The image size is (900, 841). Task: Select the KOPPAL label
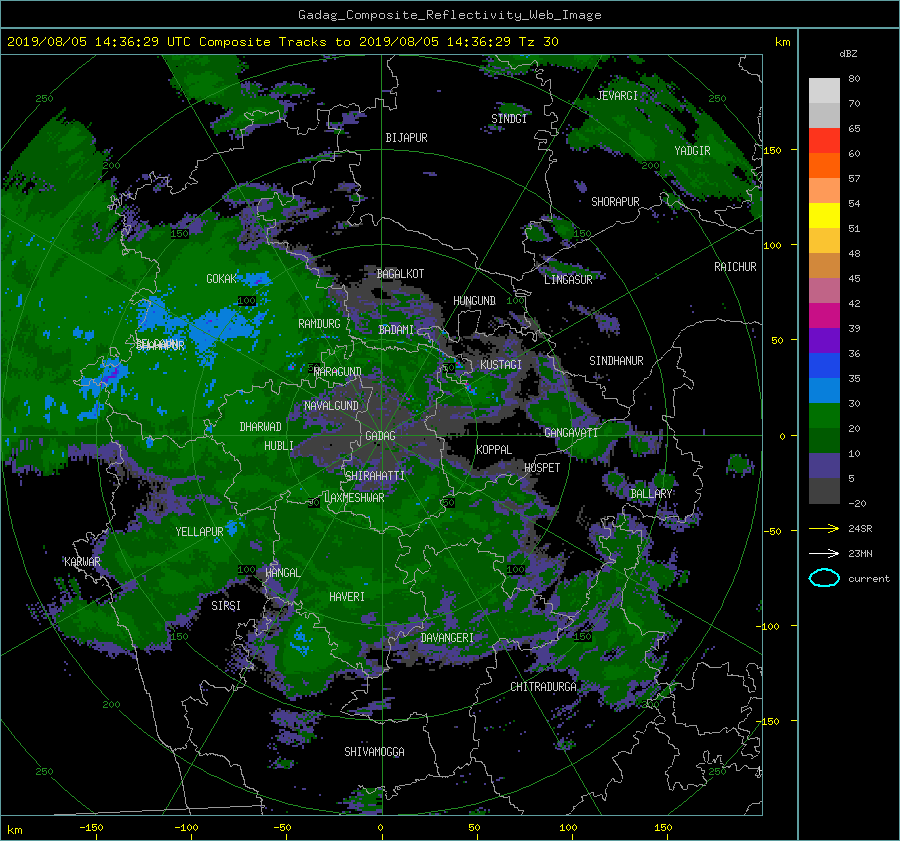coord(494,450)
